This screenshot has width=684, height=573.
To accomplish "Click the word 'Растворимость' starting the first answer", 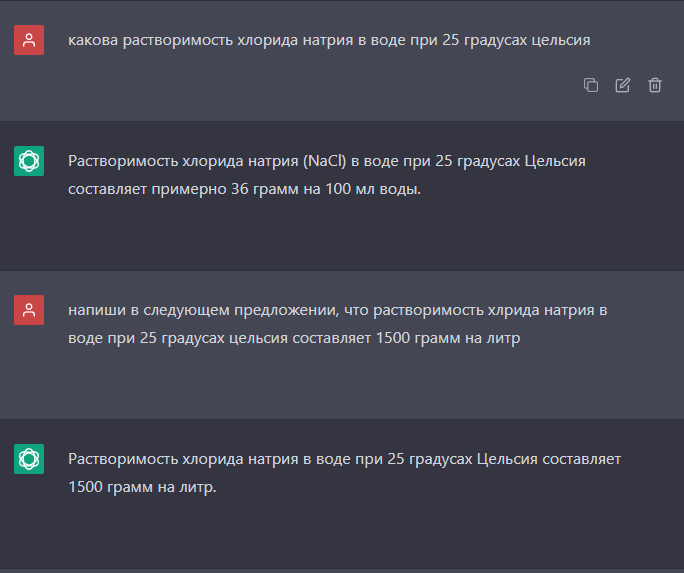I will point(123,161).
